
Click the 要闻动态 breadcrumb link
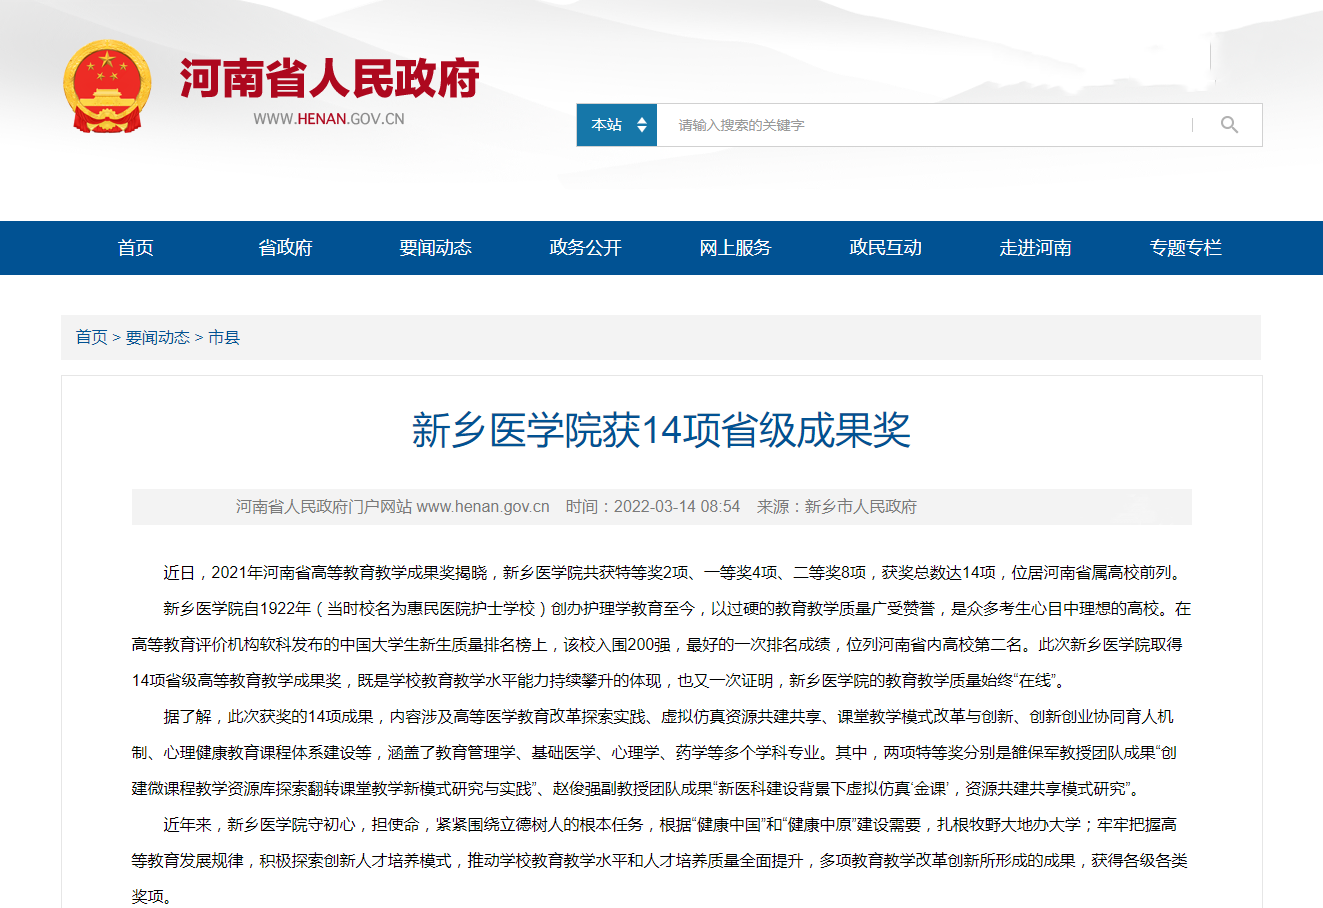click(157, 338)
